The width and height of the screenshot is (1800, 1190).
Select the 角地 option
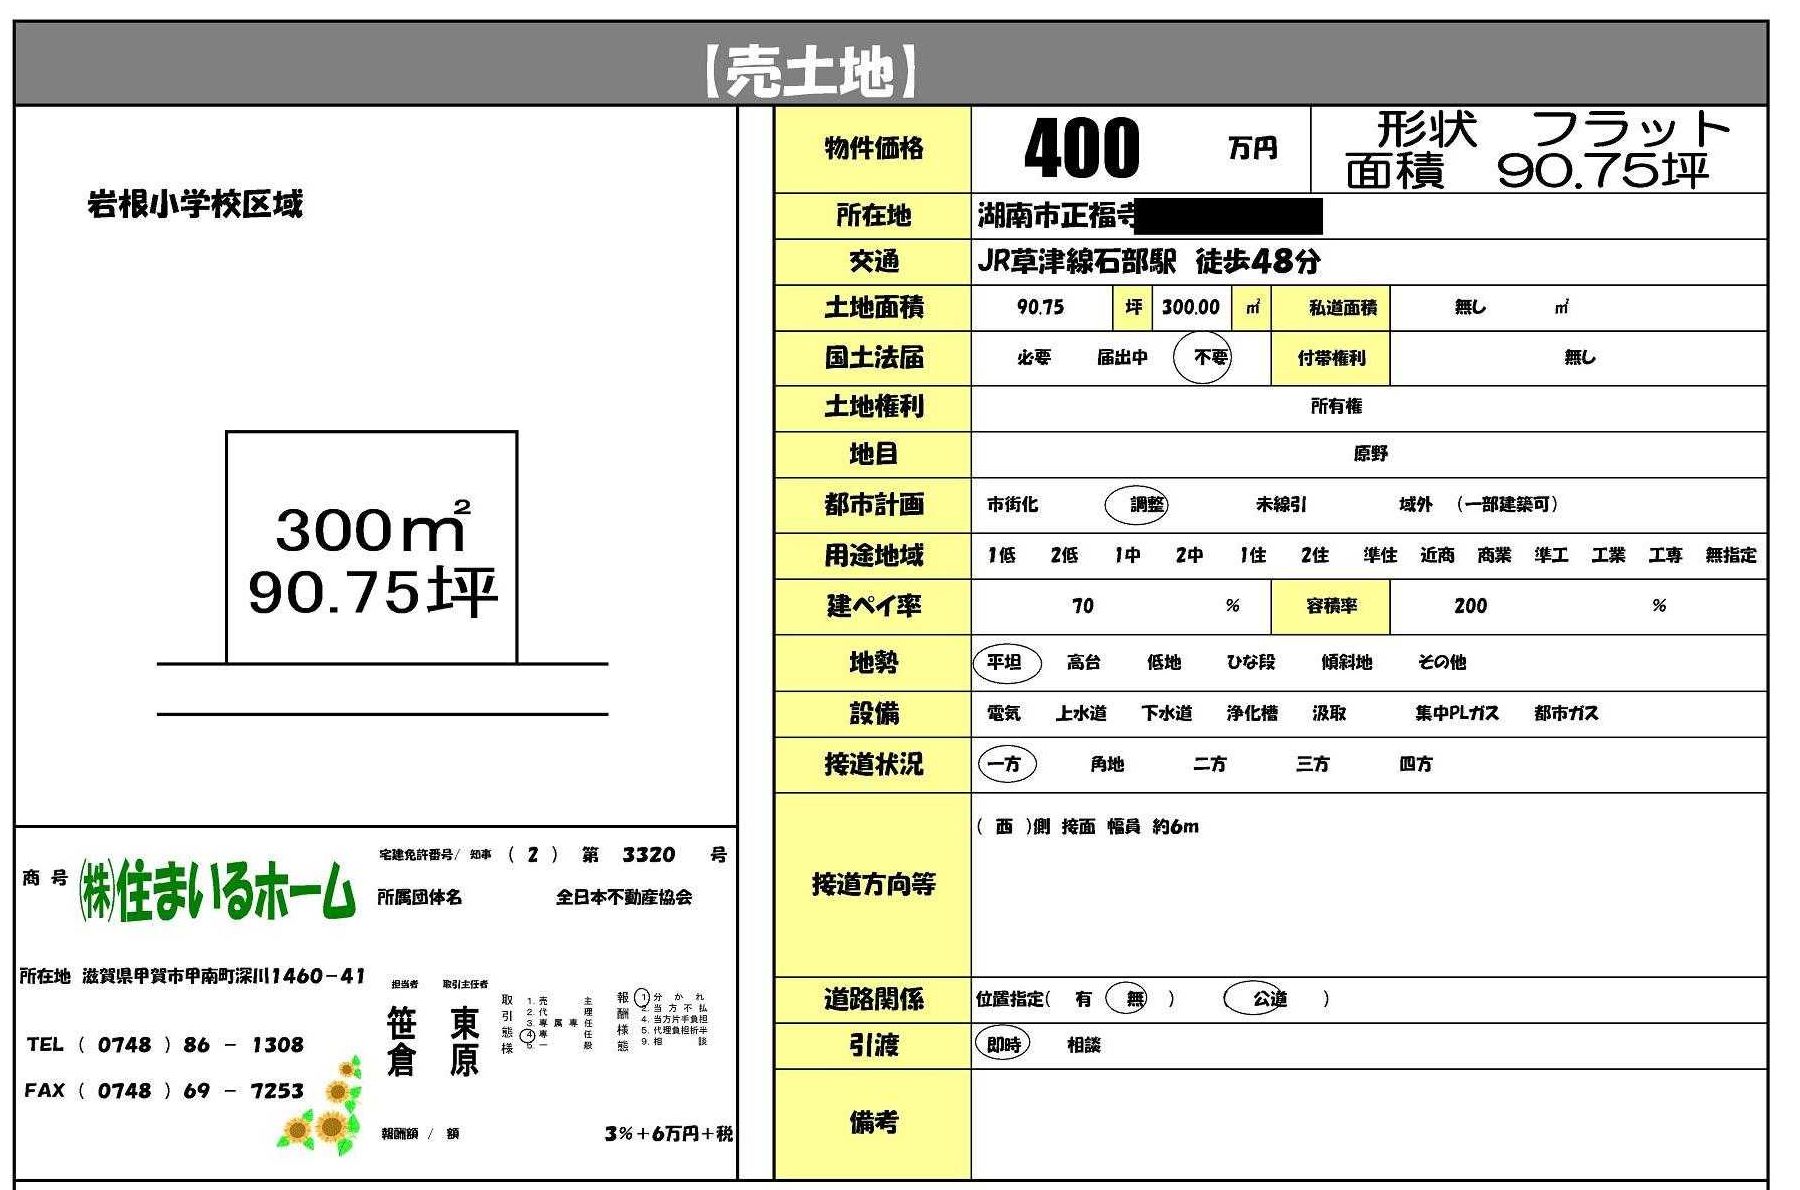tap(1107, 764)
